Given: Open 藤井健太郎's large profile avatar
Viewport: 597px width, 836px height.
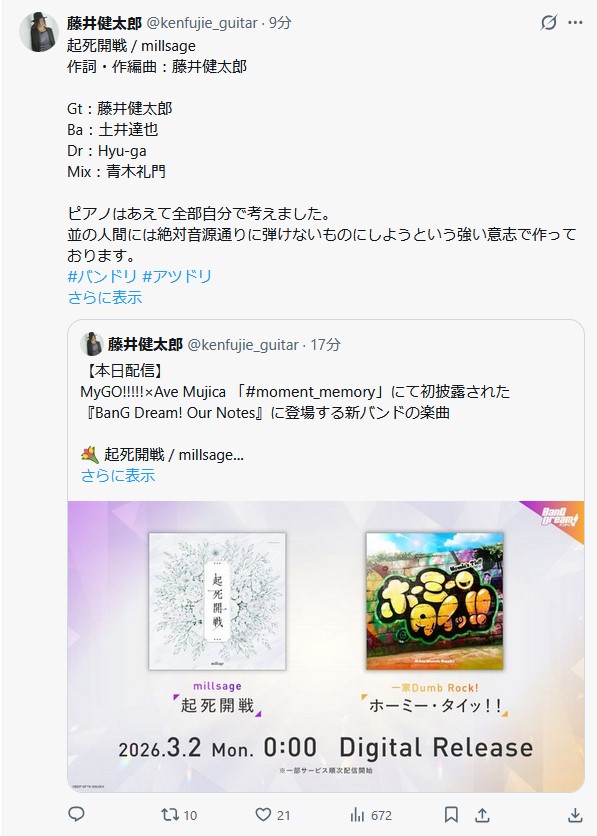Looking at the screenshot, I should [39, 32].
